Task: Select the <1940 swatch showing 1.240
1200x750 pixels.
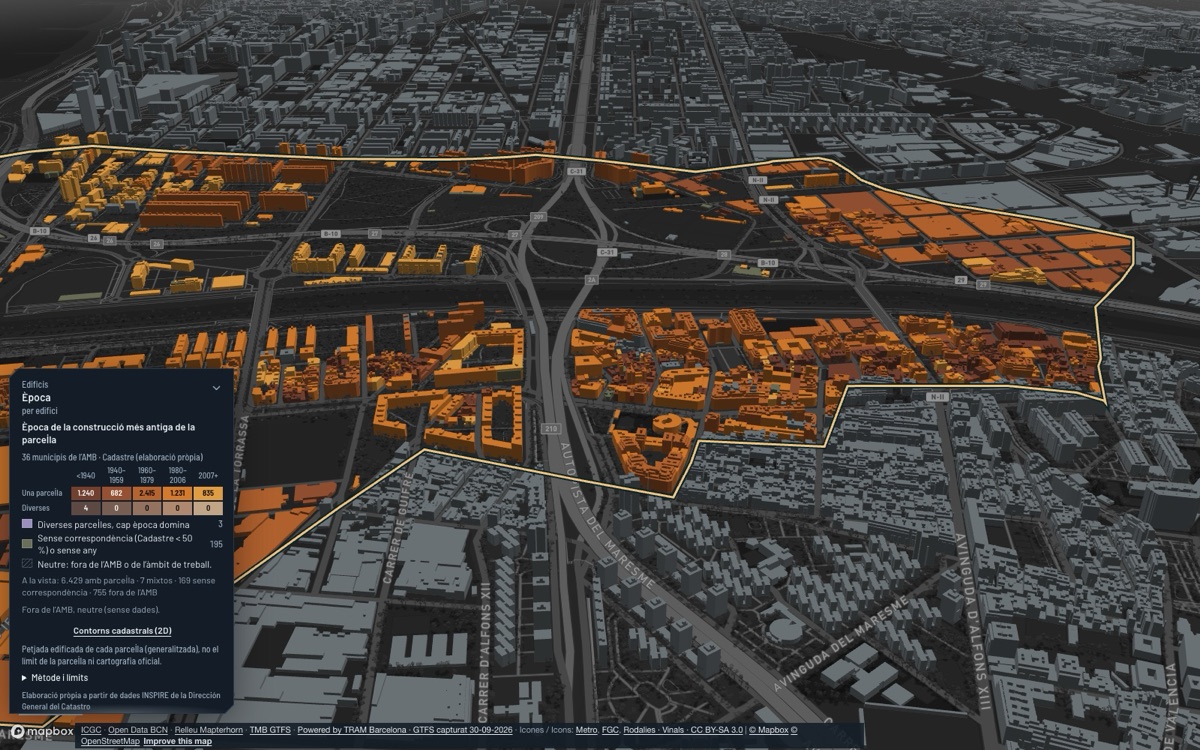Action: point(86,493)
